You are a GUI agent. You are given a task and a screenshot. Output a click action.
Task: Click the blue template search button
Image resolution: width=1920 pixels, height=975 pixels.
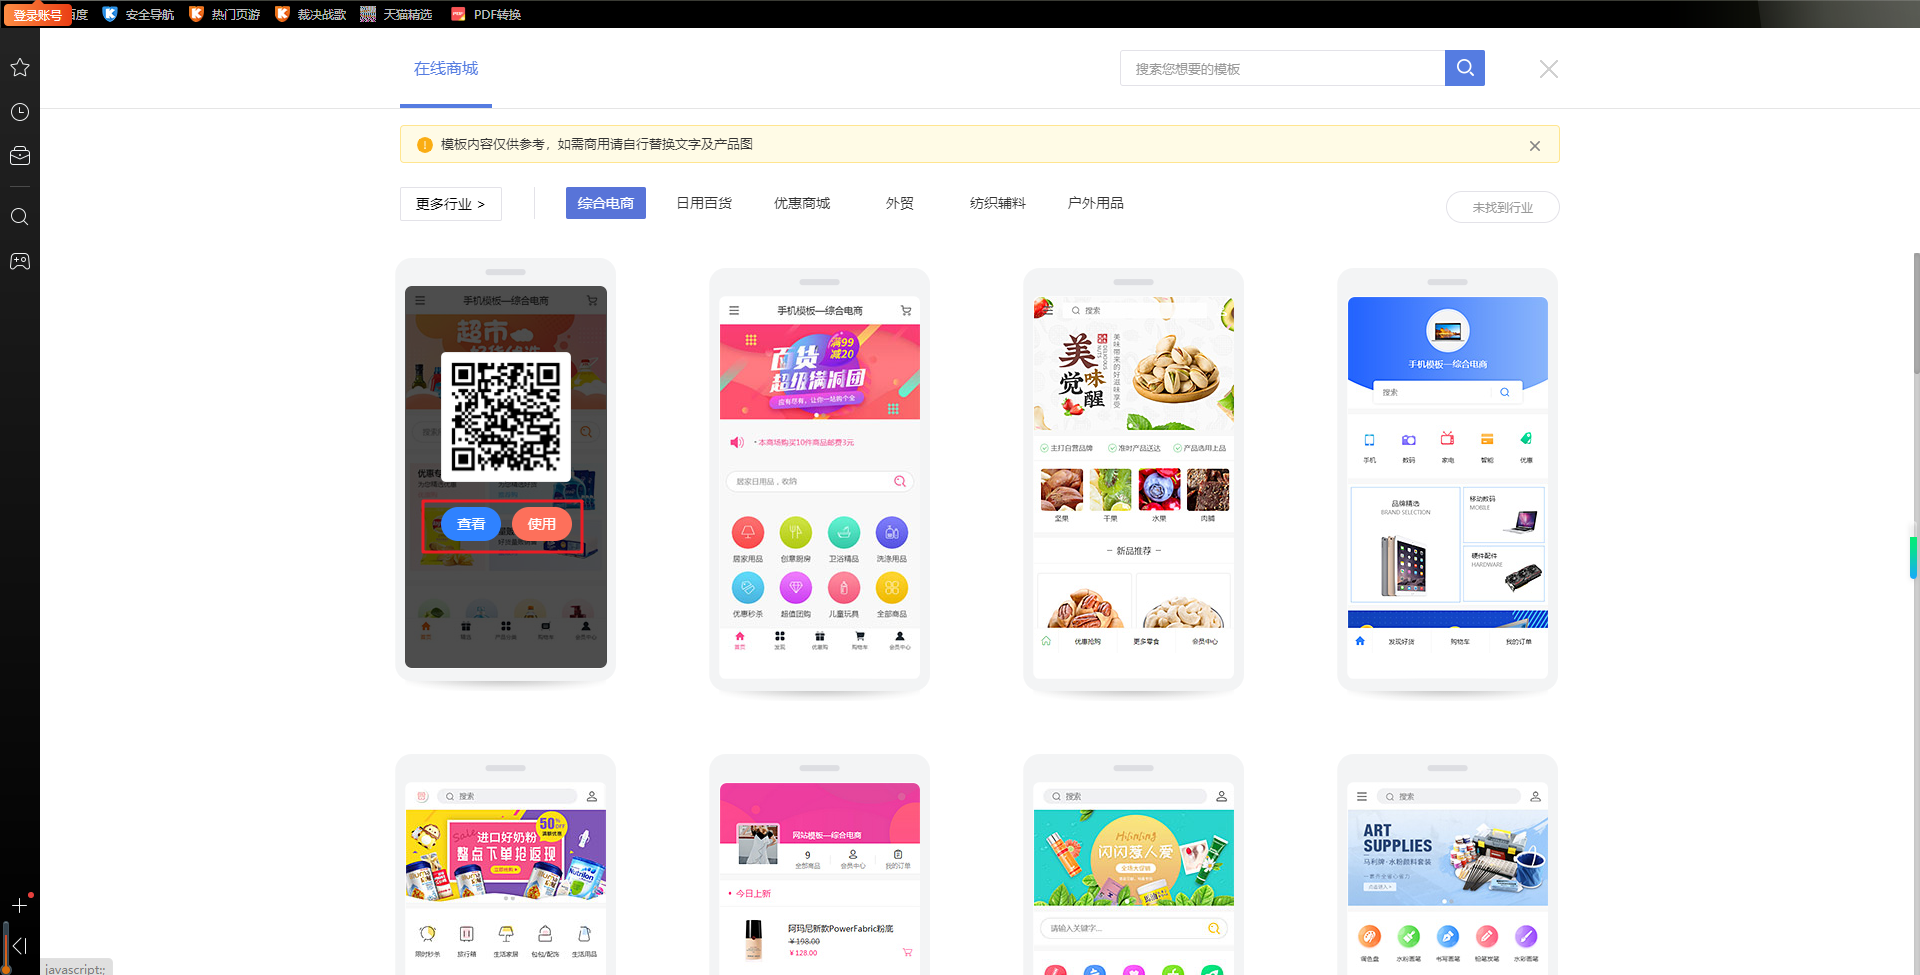coord(1465,68)
